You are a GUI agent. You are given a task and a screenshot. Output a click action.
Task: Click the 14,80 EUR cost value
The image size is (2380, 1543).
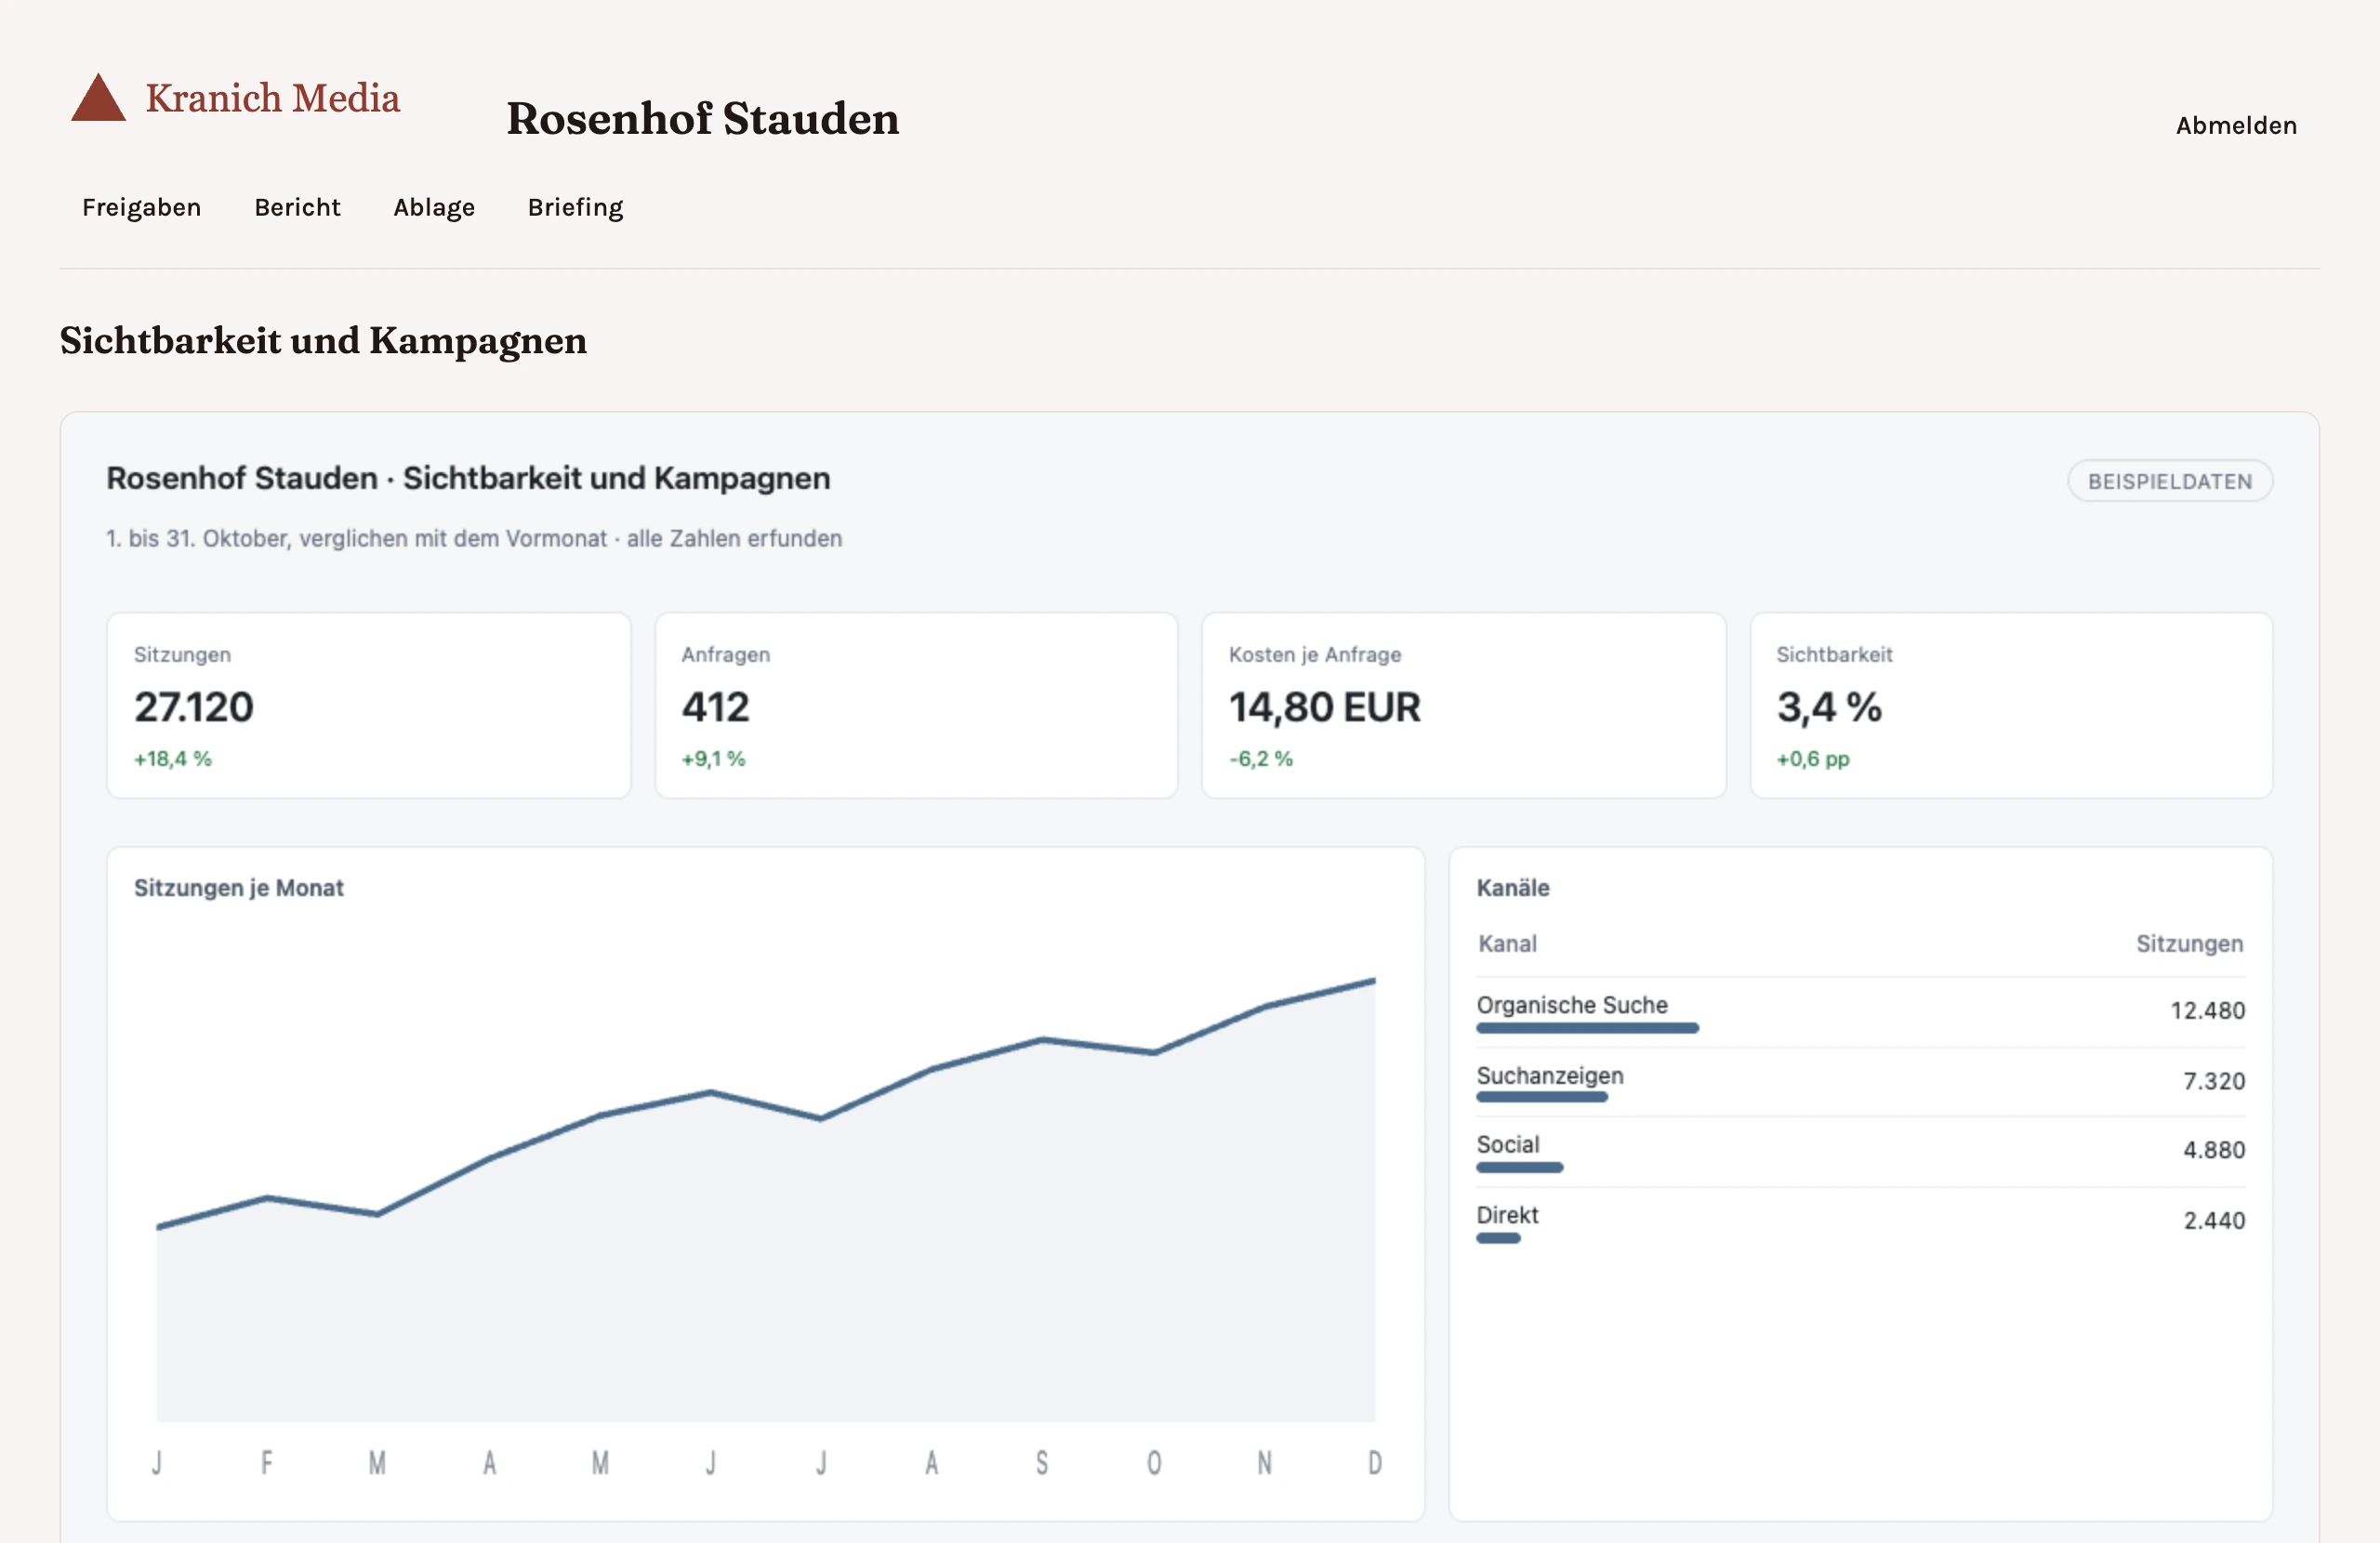1324,707
